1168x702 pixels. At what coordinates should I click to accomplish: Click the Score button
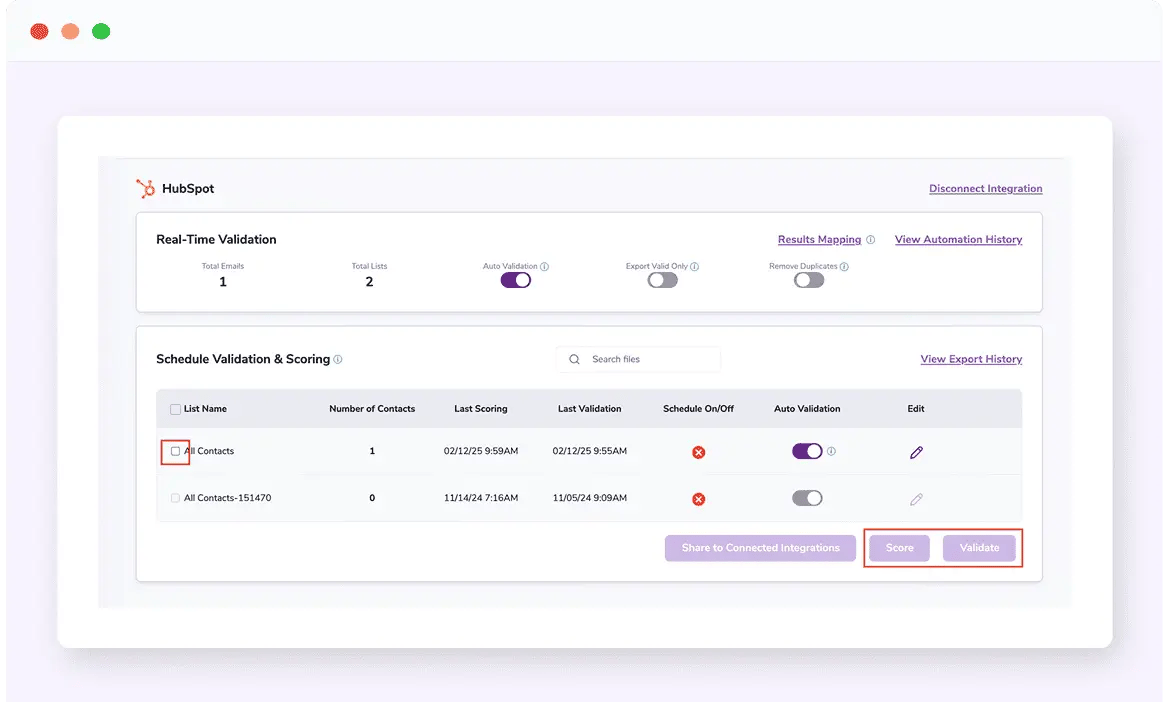coord(898,547)
